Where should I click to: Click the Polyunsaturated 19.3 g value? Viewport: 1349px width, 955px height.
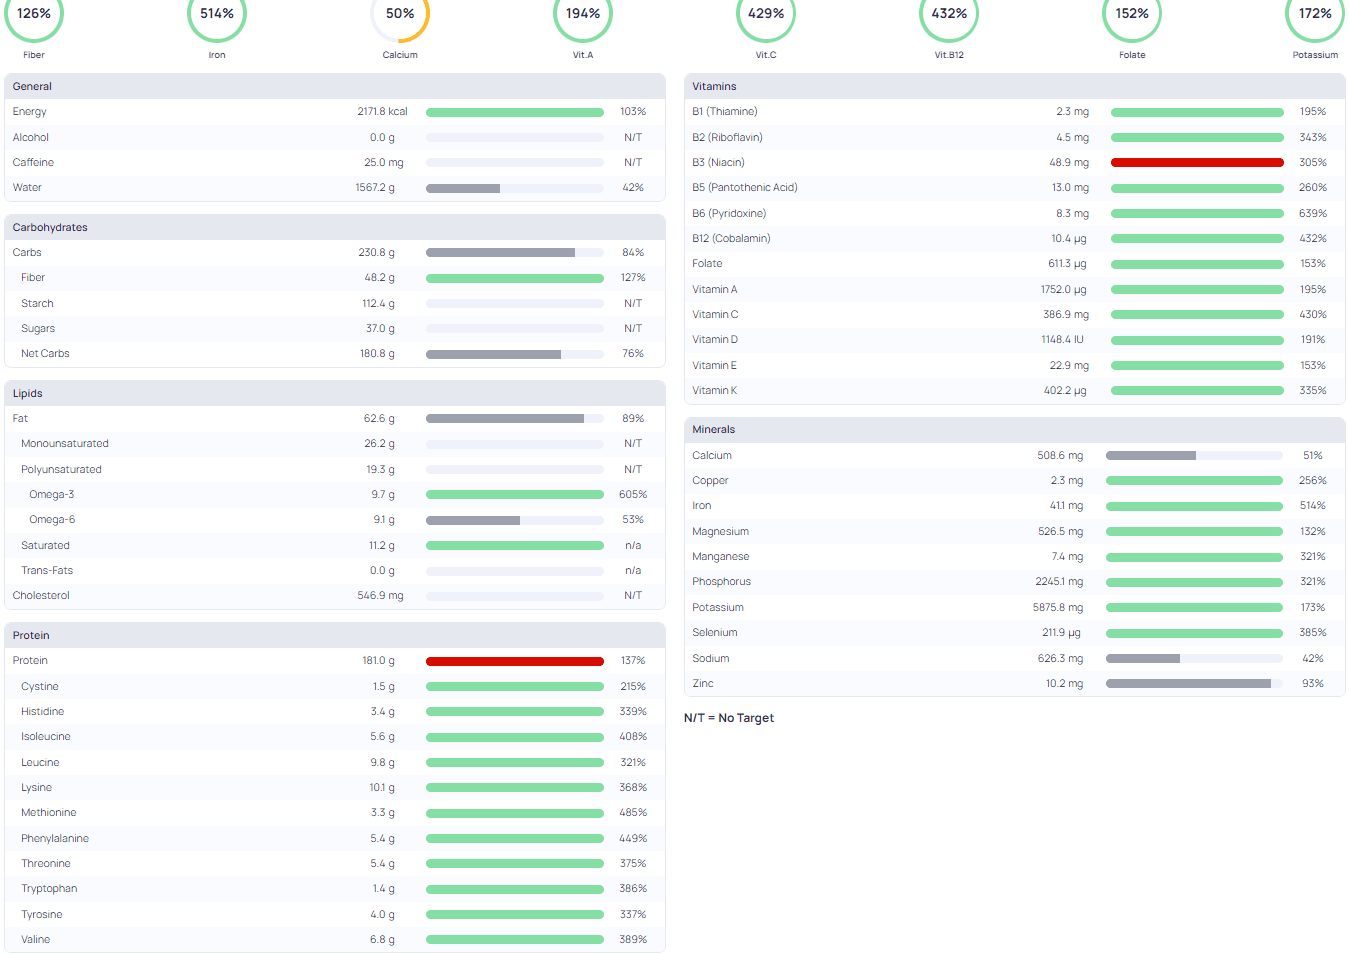click(x=380, y=470)
